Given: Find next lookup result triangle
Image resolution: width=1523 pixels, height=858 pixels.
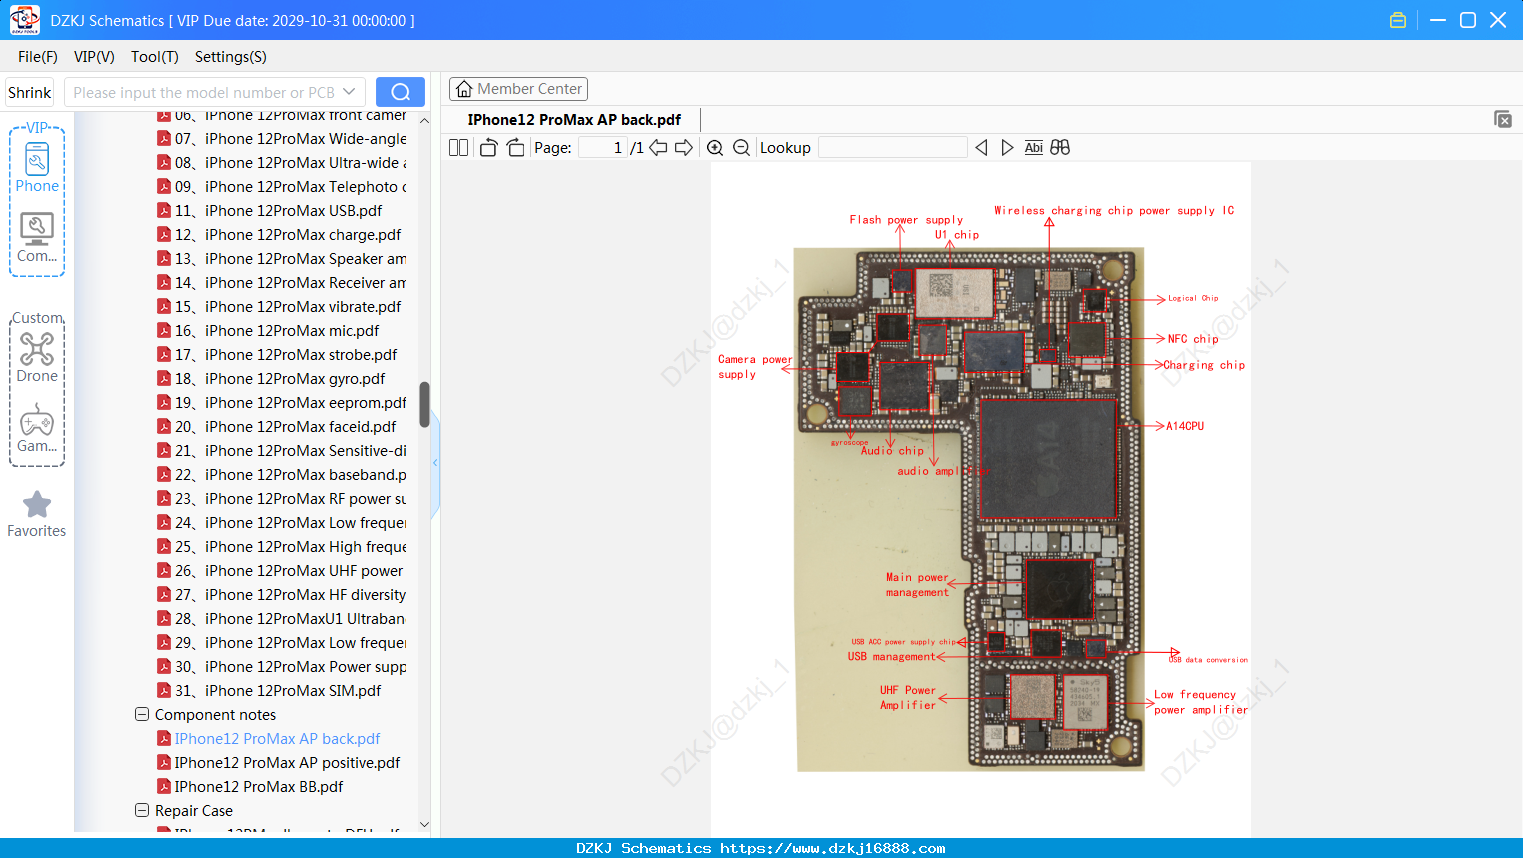Looking at the screenshot, I should [x=1007, y=148].
